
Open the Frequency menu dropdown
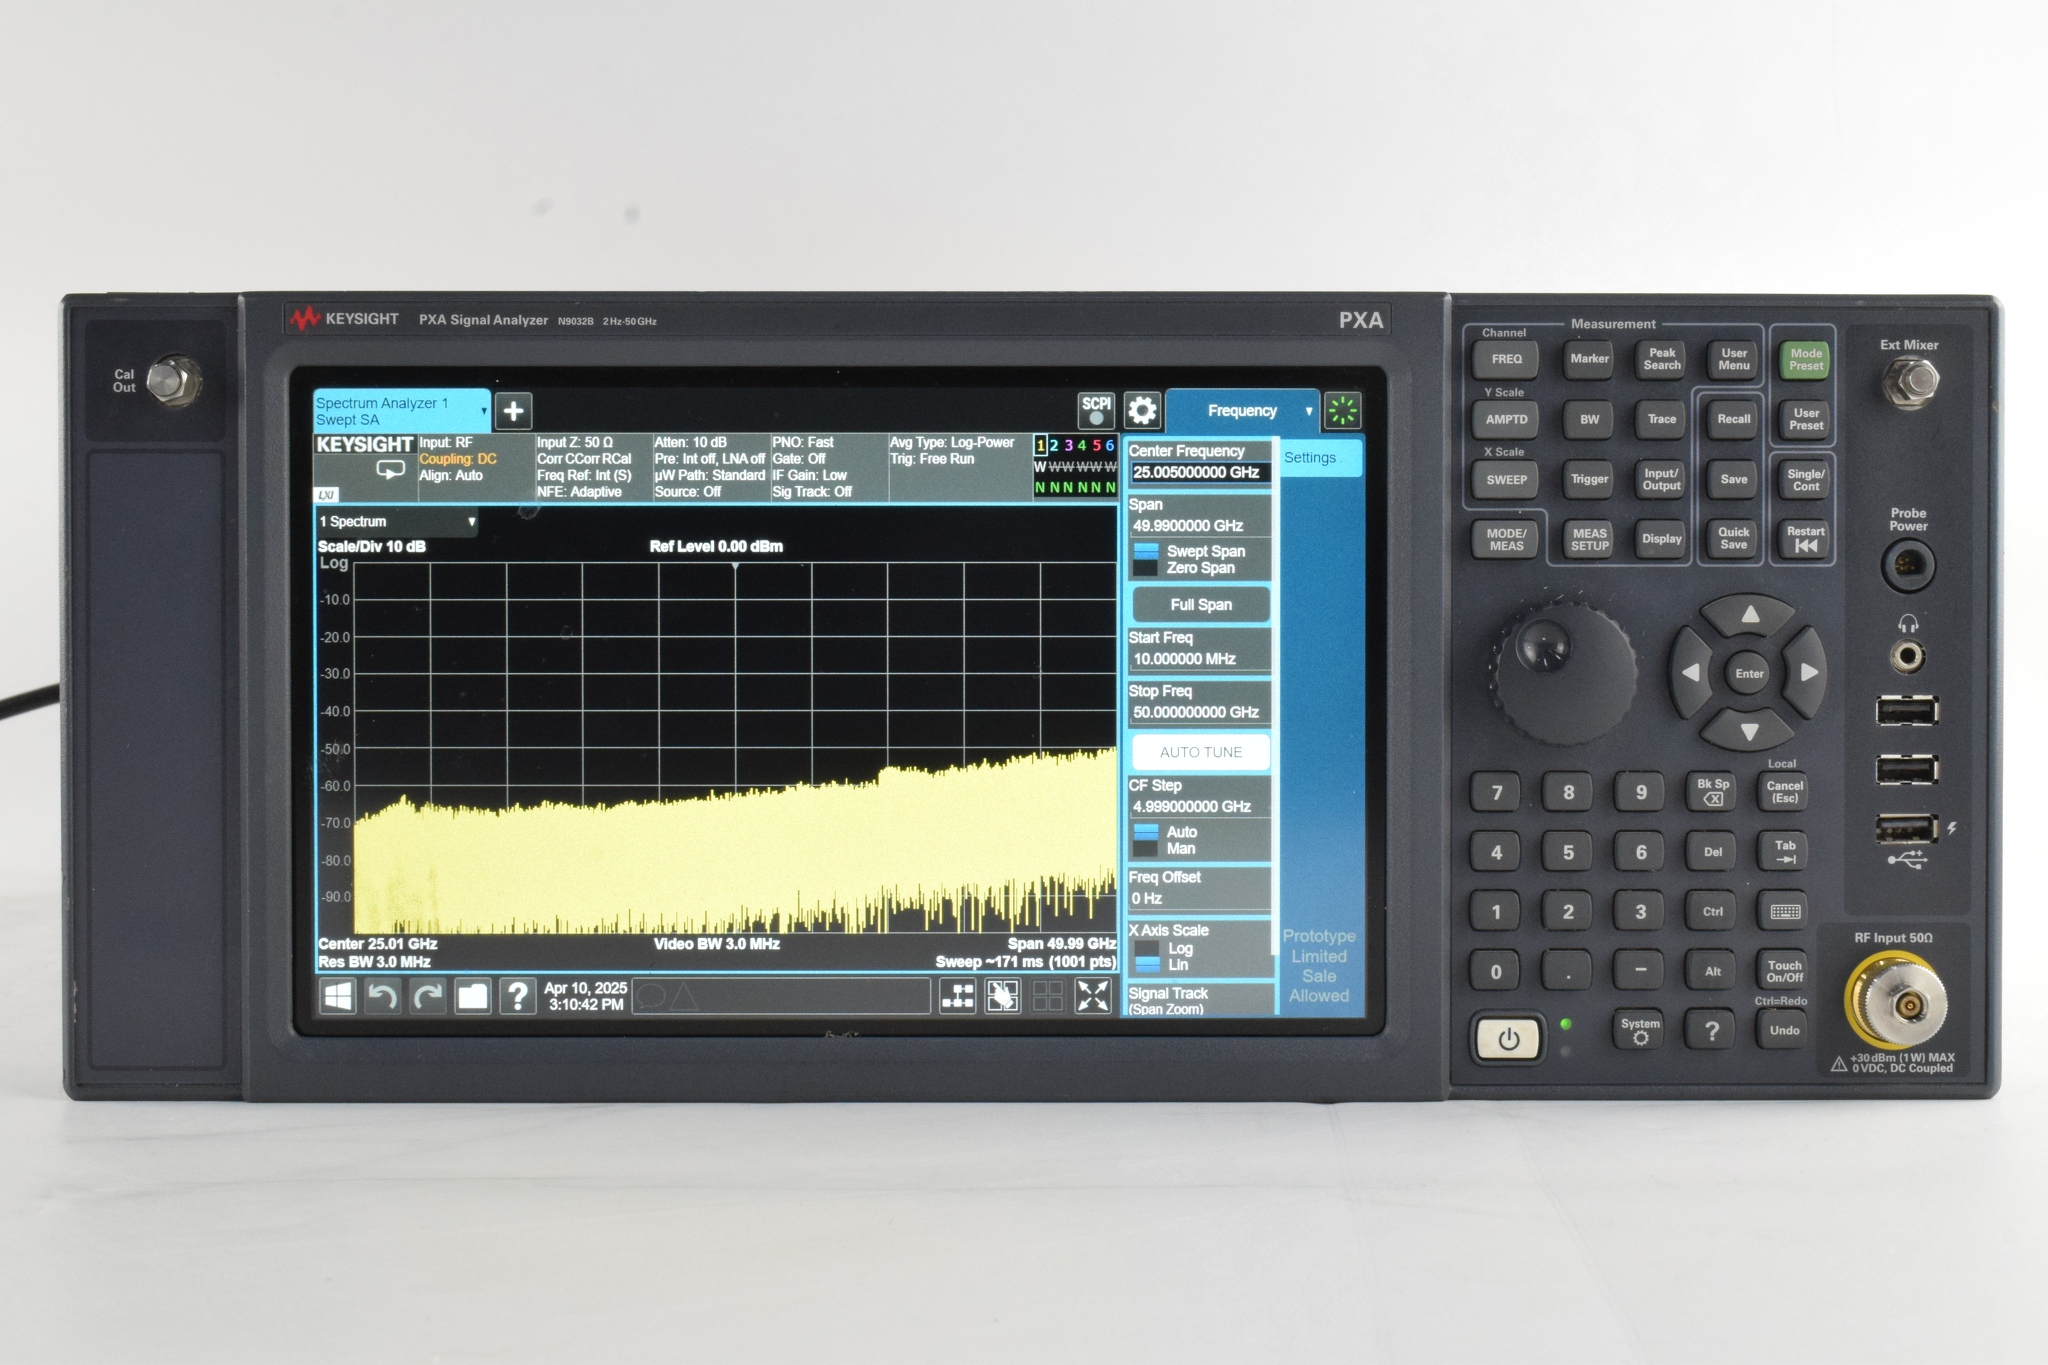coord(1243,411)
